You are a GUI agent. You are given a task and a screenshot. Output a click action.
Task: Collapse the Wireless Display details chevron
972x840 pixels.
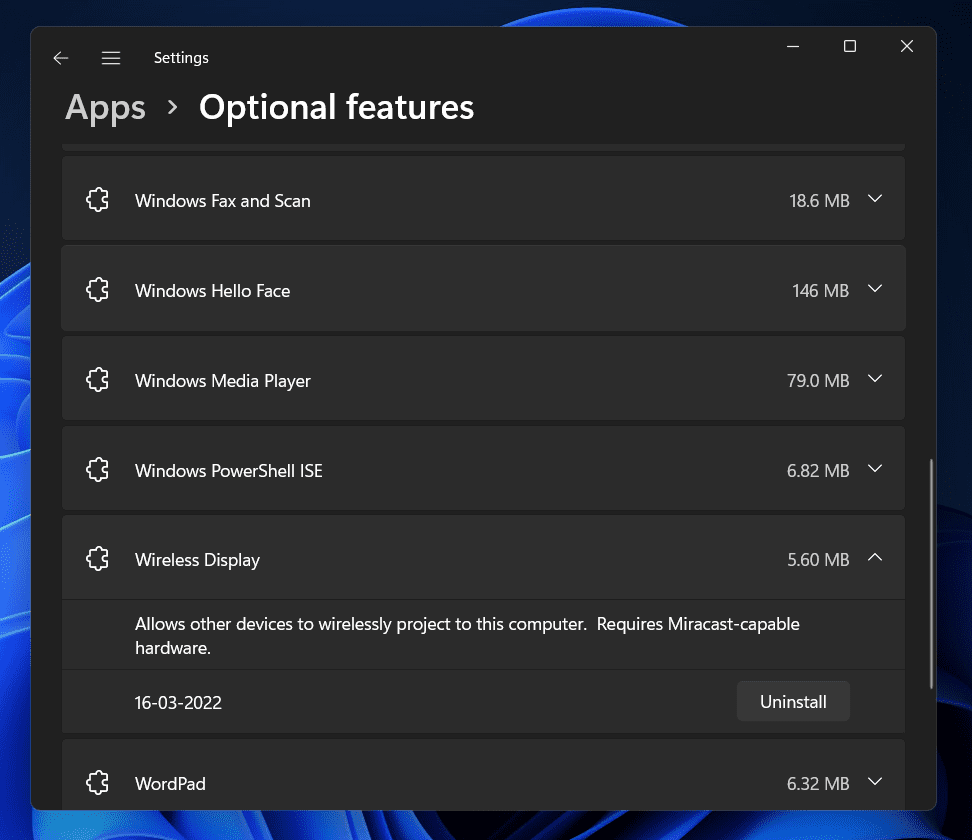(x=875, y=559)
